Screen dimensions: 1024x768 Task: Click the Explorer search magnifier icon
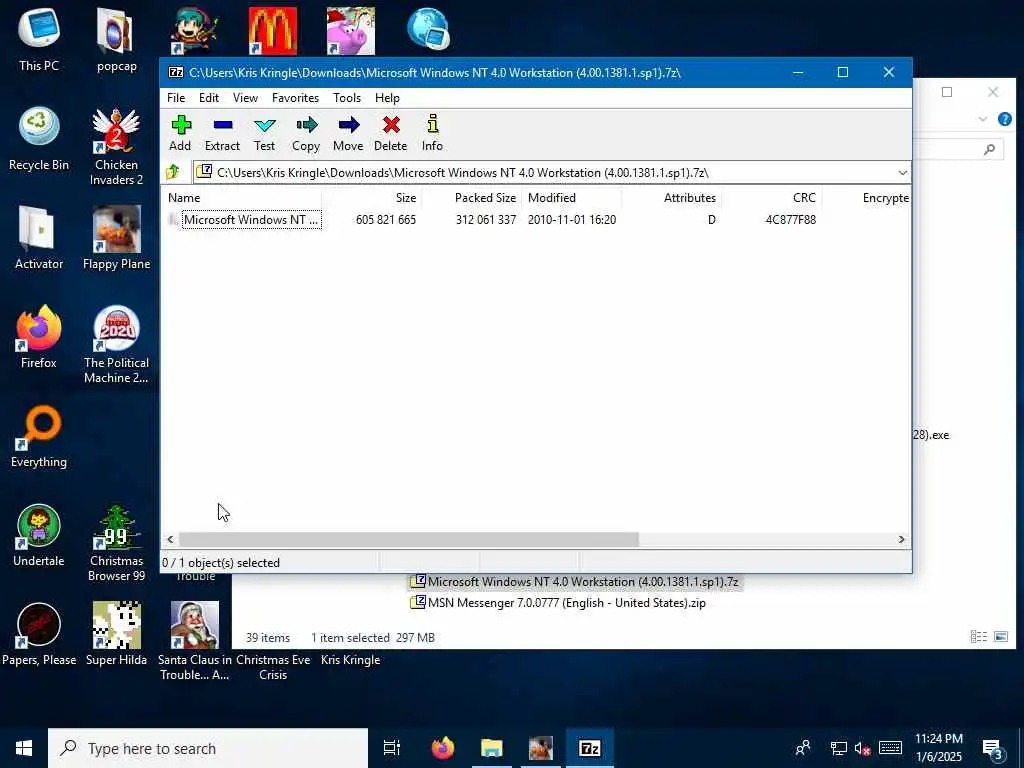[989, 150]
